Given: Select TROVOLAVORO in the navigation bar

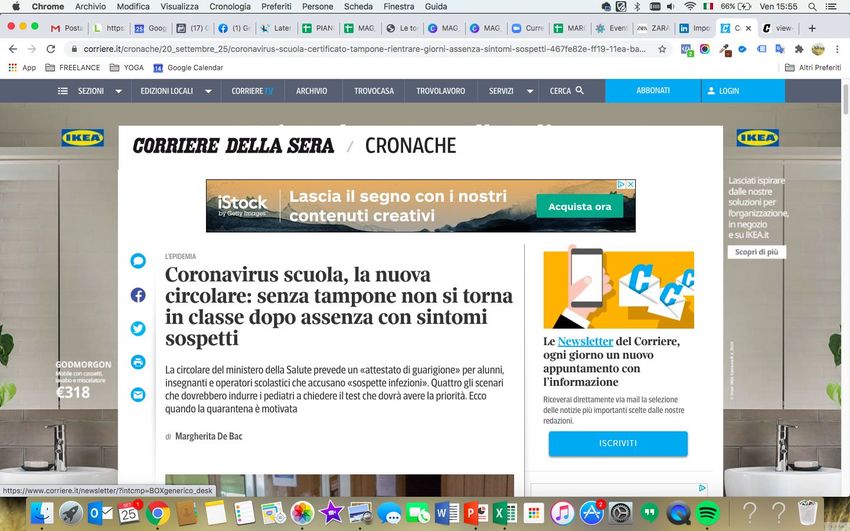Looking at the screenshot, I should tap(440, 91).
